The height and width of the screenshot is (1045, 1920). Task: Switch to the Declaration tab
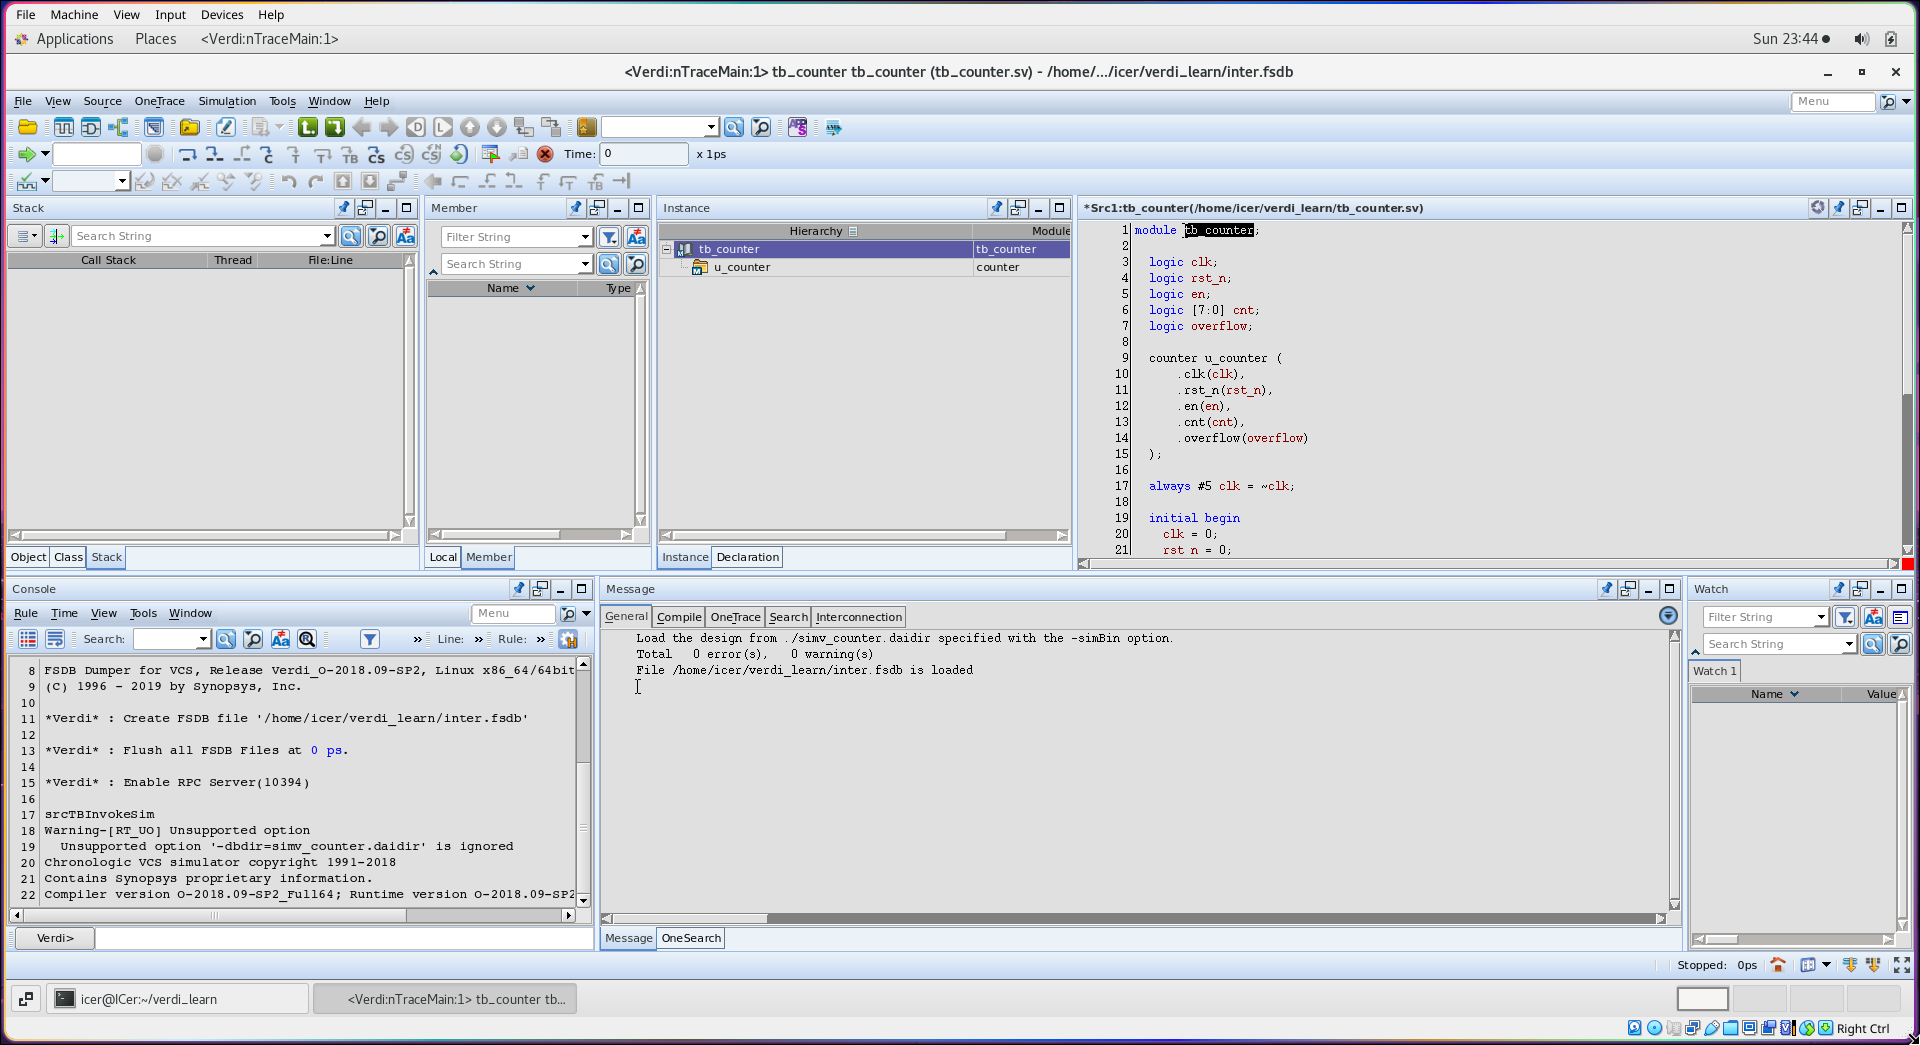(748, 557)
